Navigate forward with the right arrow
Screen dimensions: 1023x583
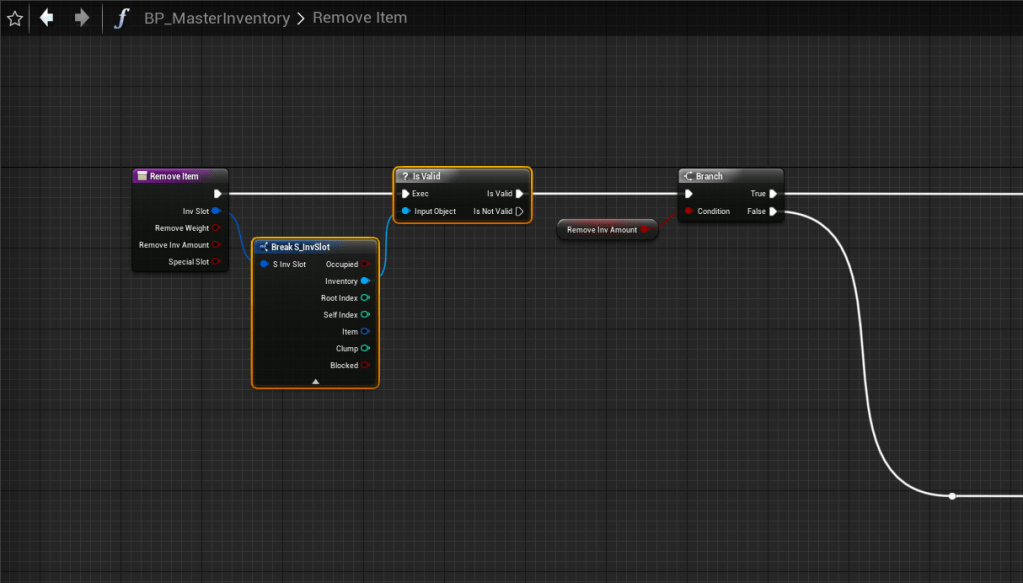[82, 18]
